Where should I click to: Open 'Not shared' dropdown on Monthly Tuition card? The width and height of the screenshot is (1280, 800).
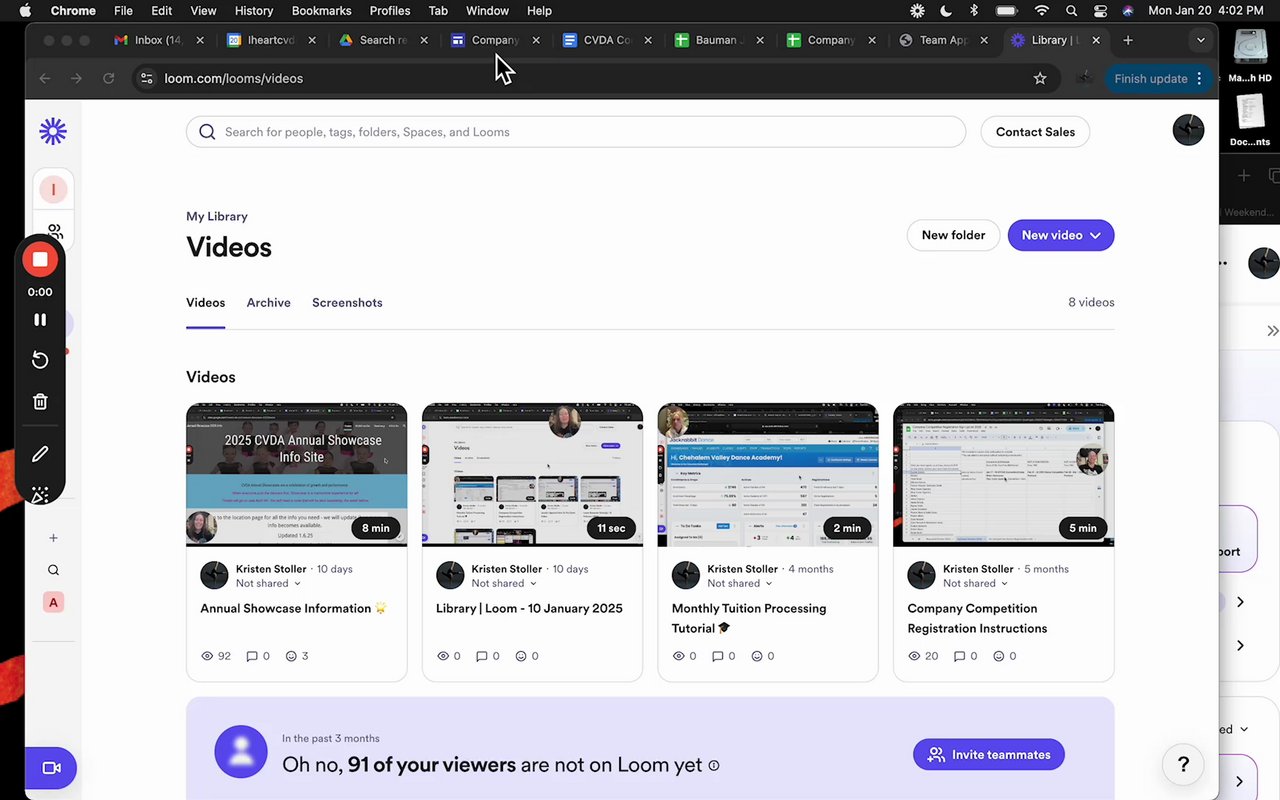(740, 583)
